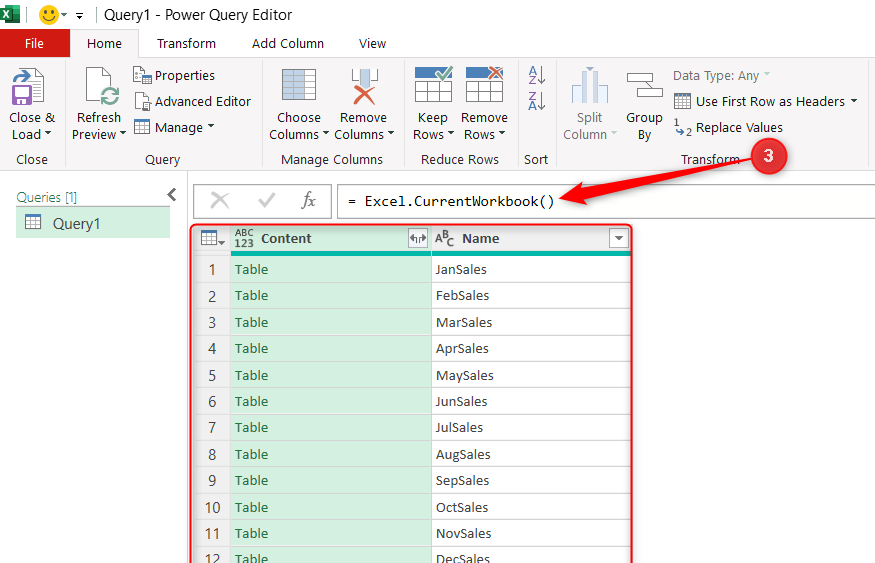Open the File tab

tap(35, 44)
